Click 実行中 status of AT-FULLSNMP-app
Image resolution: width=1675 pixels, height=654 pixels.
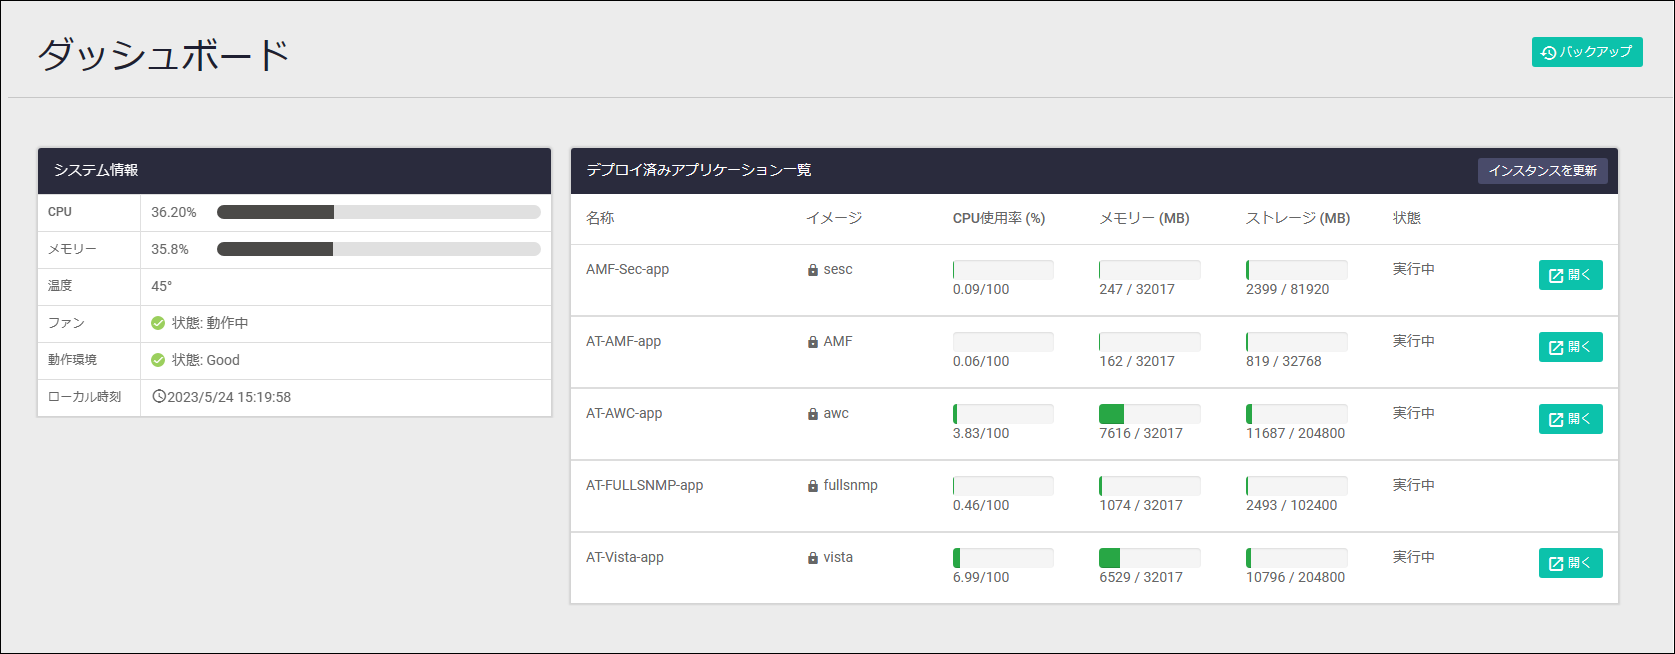click(x=1414, y=485)
